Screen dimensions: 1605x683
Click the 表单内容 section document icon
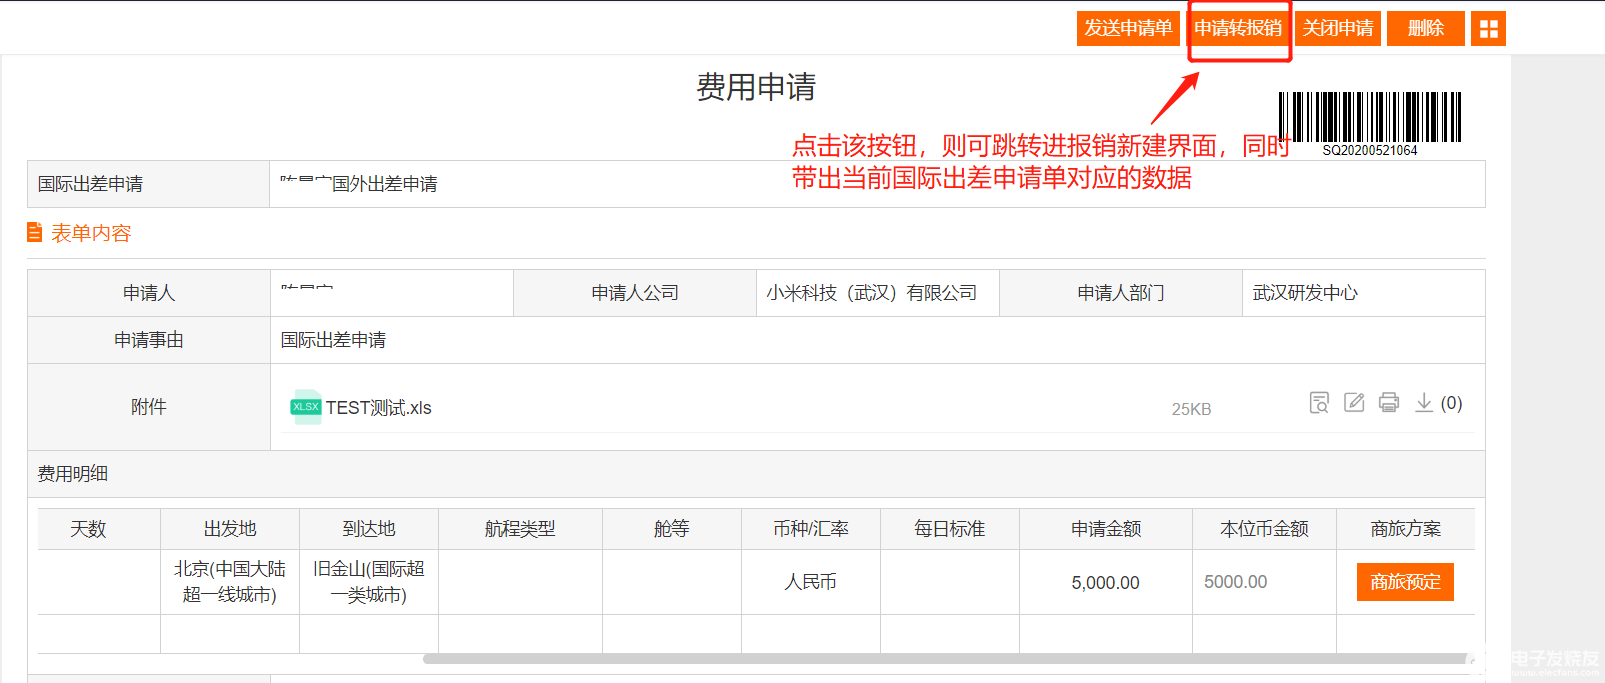tap(35, 233)
